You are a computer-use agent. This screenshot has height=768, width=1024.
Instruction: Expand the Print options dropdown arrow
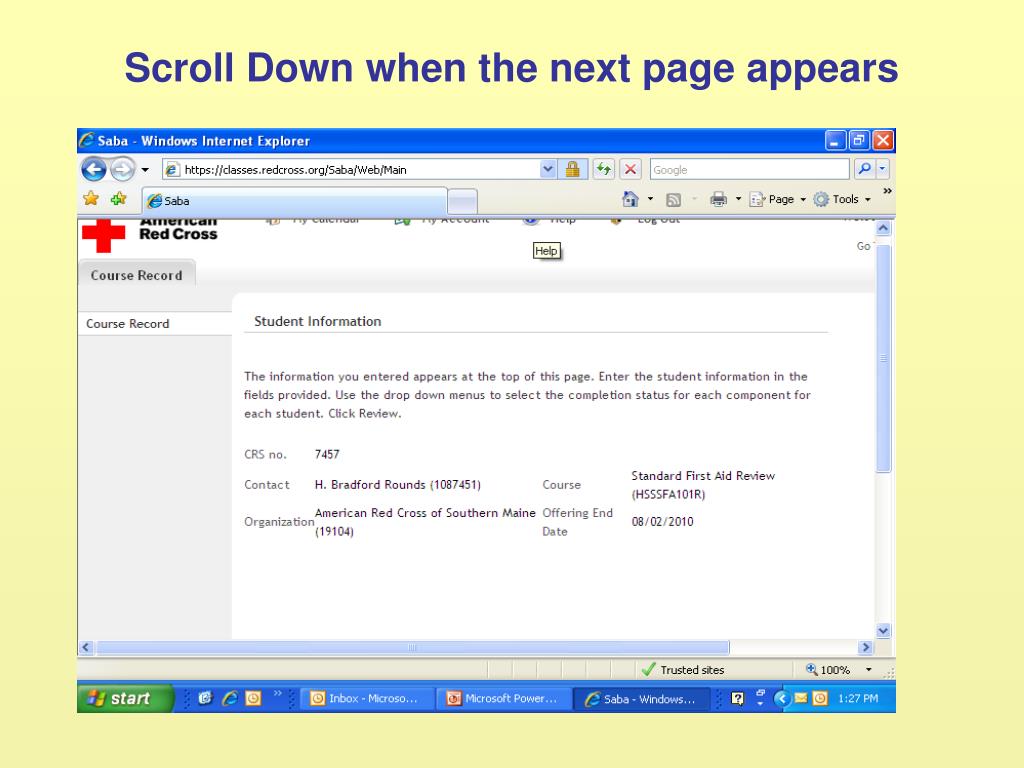[739, 199]
